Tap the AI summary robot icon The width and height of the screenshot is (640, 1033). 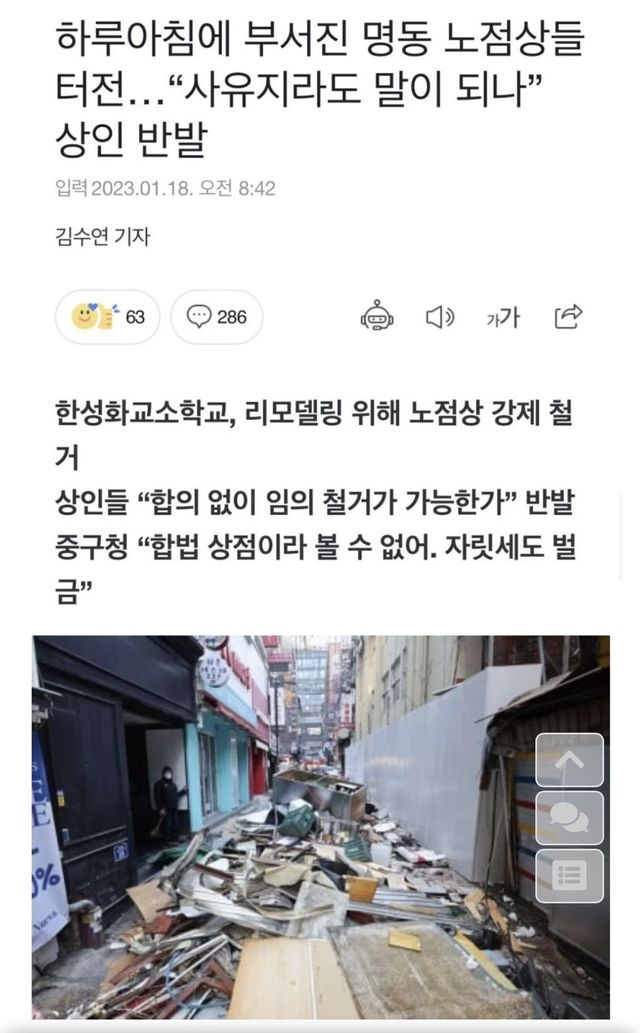tap(377, 316)
